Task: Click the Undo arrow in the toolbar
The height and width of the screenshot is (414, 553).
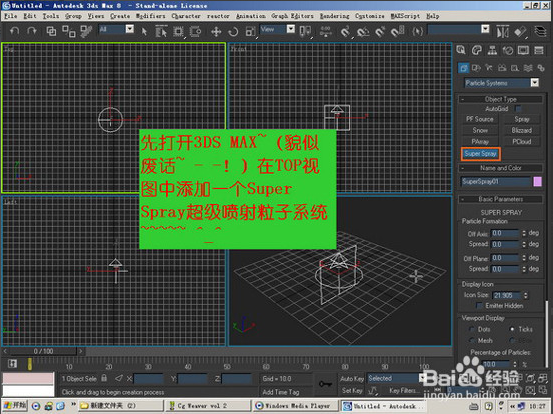Action: (14, 31)
